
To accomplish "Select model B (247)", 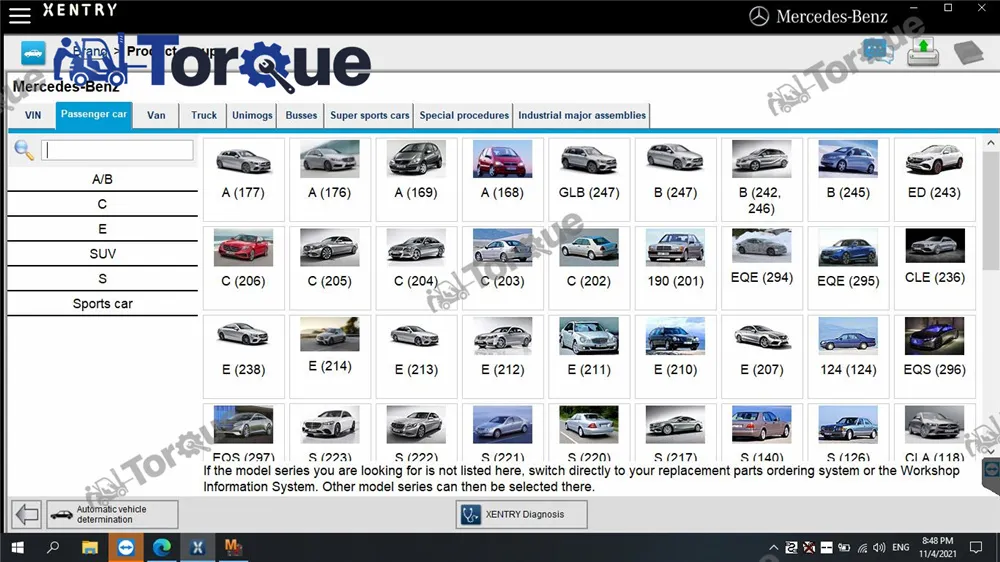I will pyautogui.click(x=675, y=179).
